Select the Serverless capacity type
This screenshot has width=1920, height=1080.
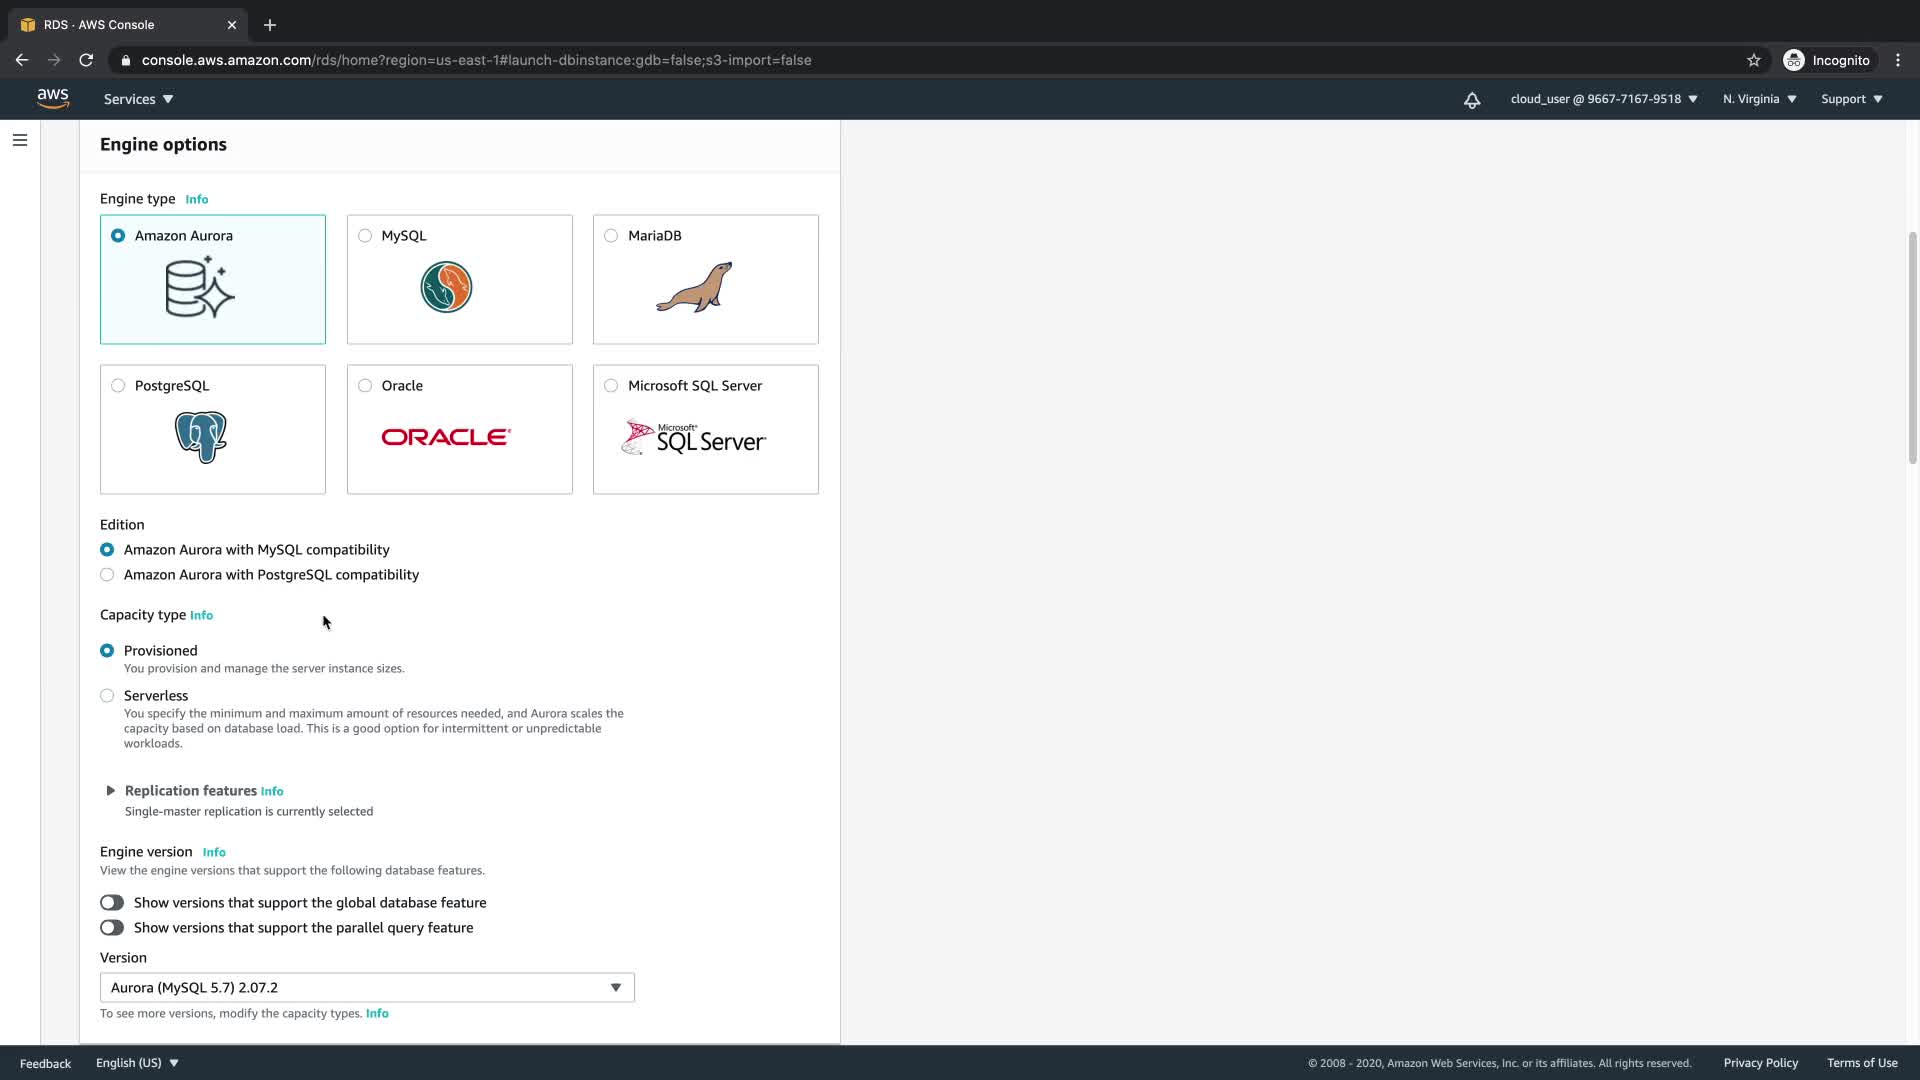pos(107,696)
